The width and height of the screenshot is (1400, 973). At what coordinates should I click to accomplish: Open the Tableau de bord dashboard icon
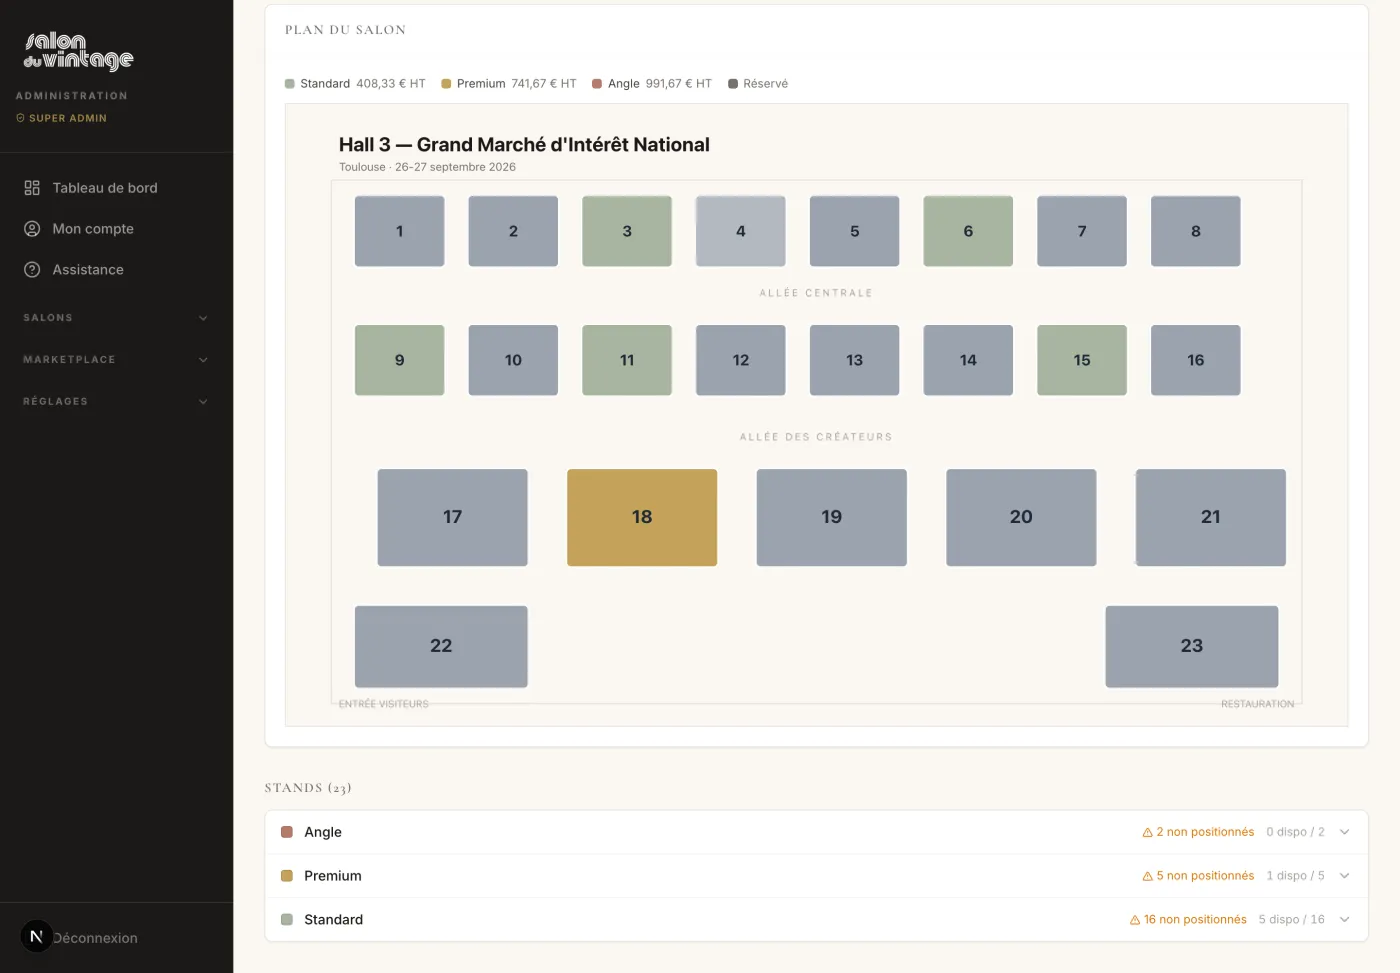click(x=32, y=188)
